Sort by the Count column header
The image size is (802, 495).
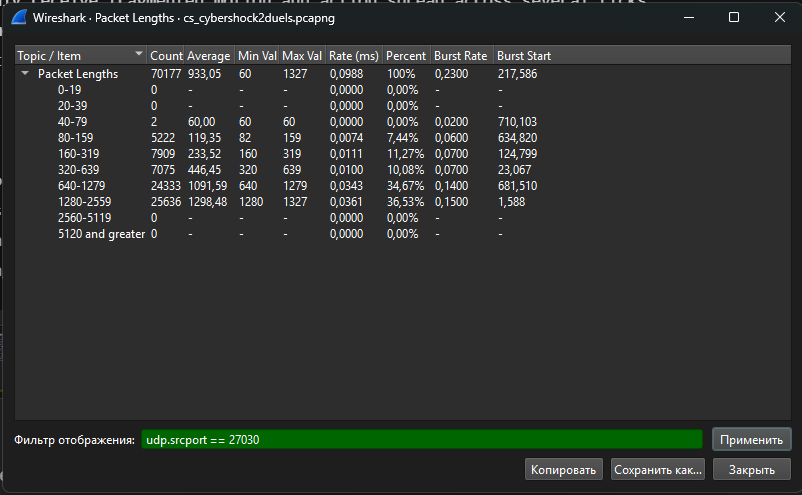click(166, 56)
